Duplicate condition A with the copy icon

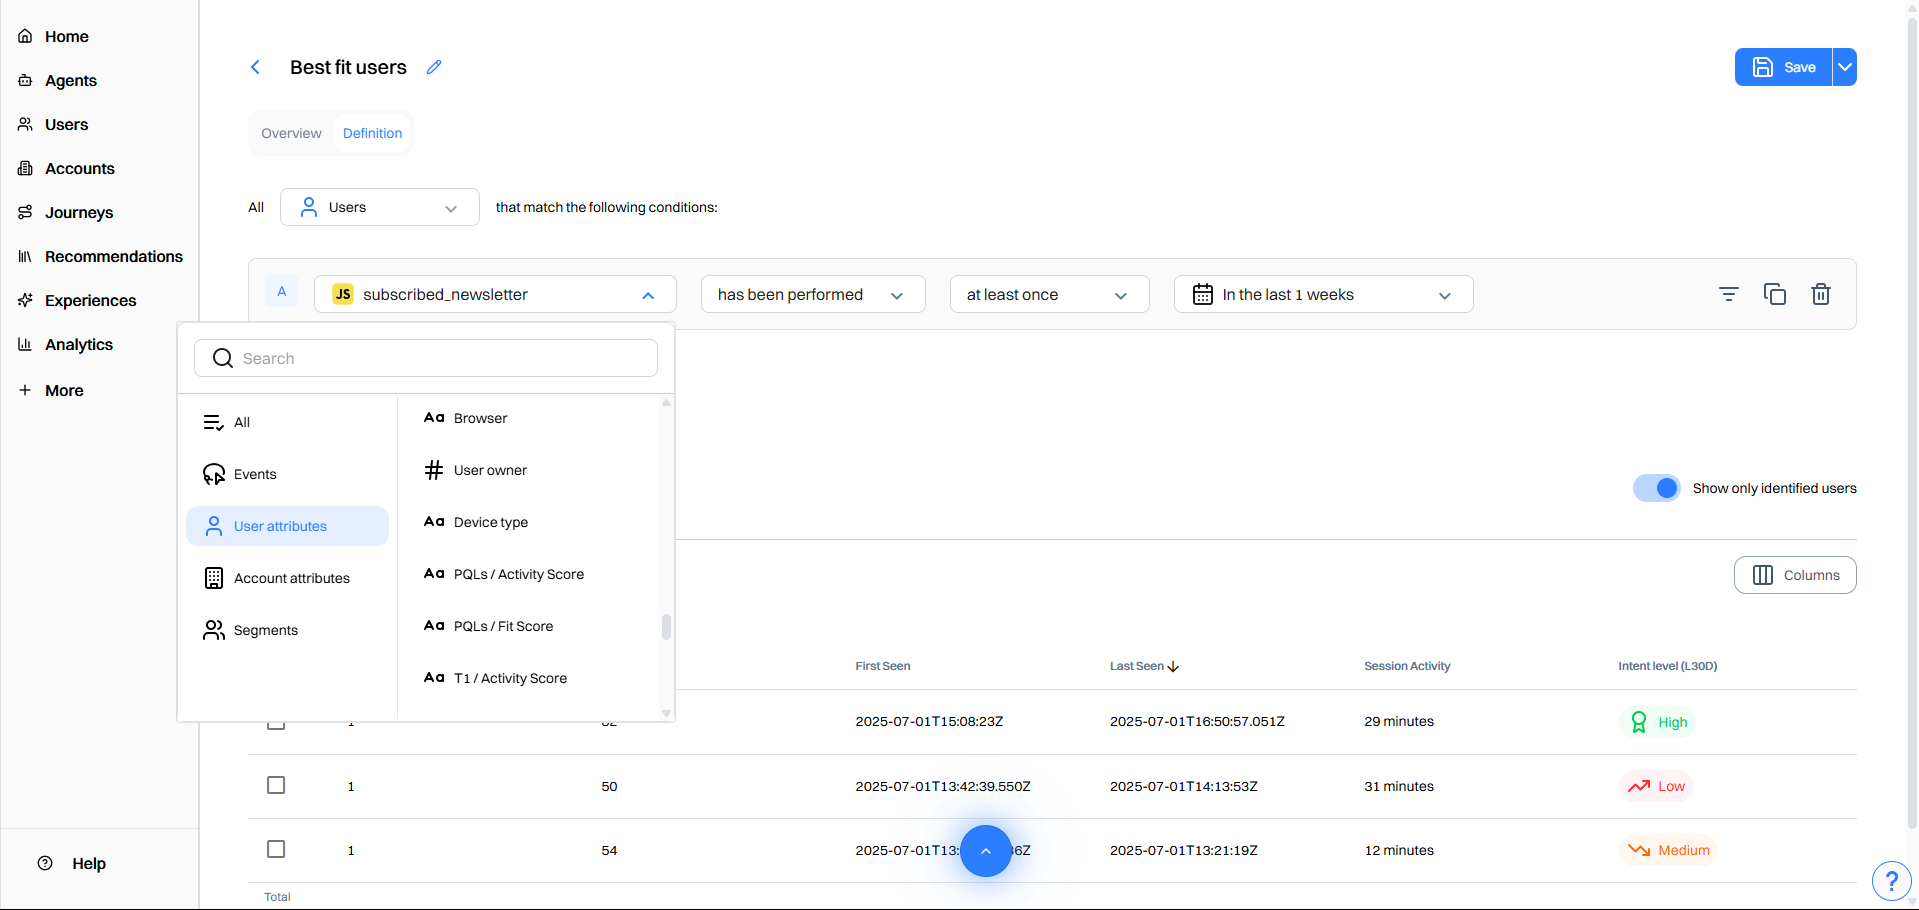1775,294
